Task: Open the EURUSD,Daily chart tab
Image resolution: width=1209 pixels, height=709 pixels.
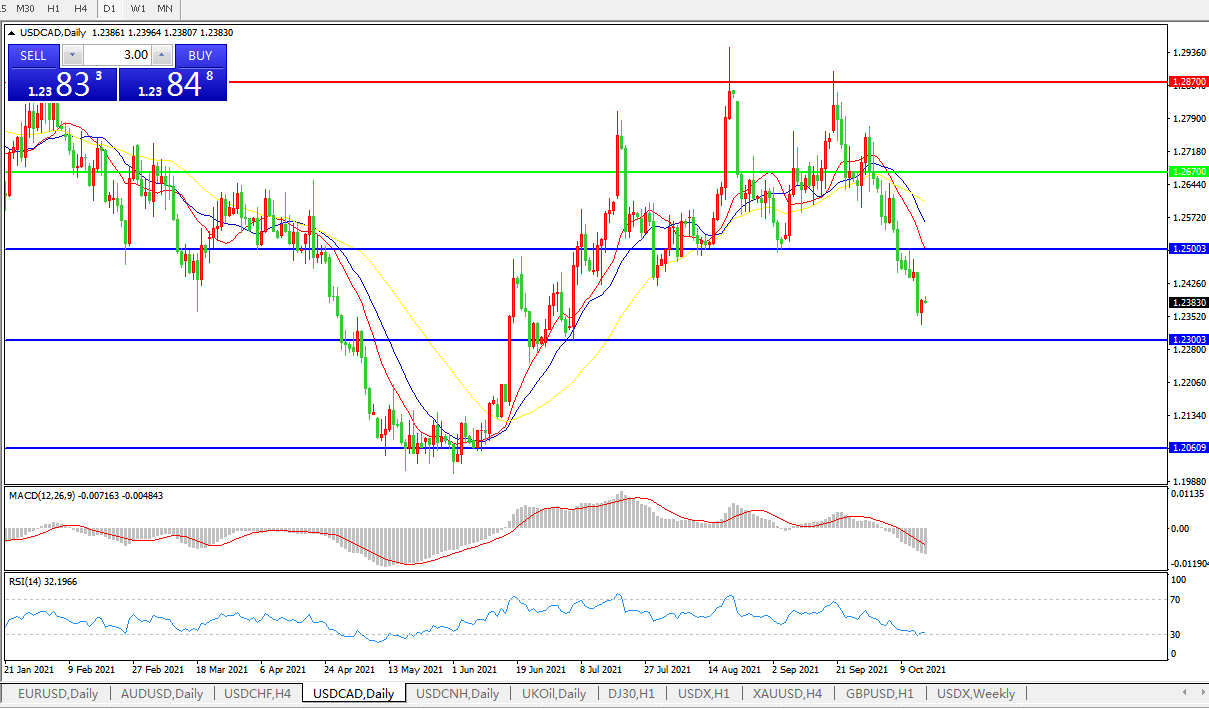Action: tap(58, 693)
